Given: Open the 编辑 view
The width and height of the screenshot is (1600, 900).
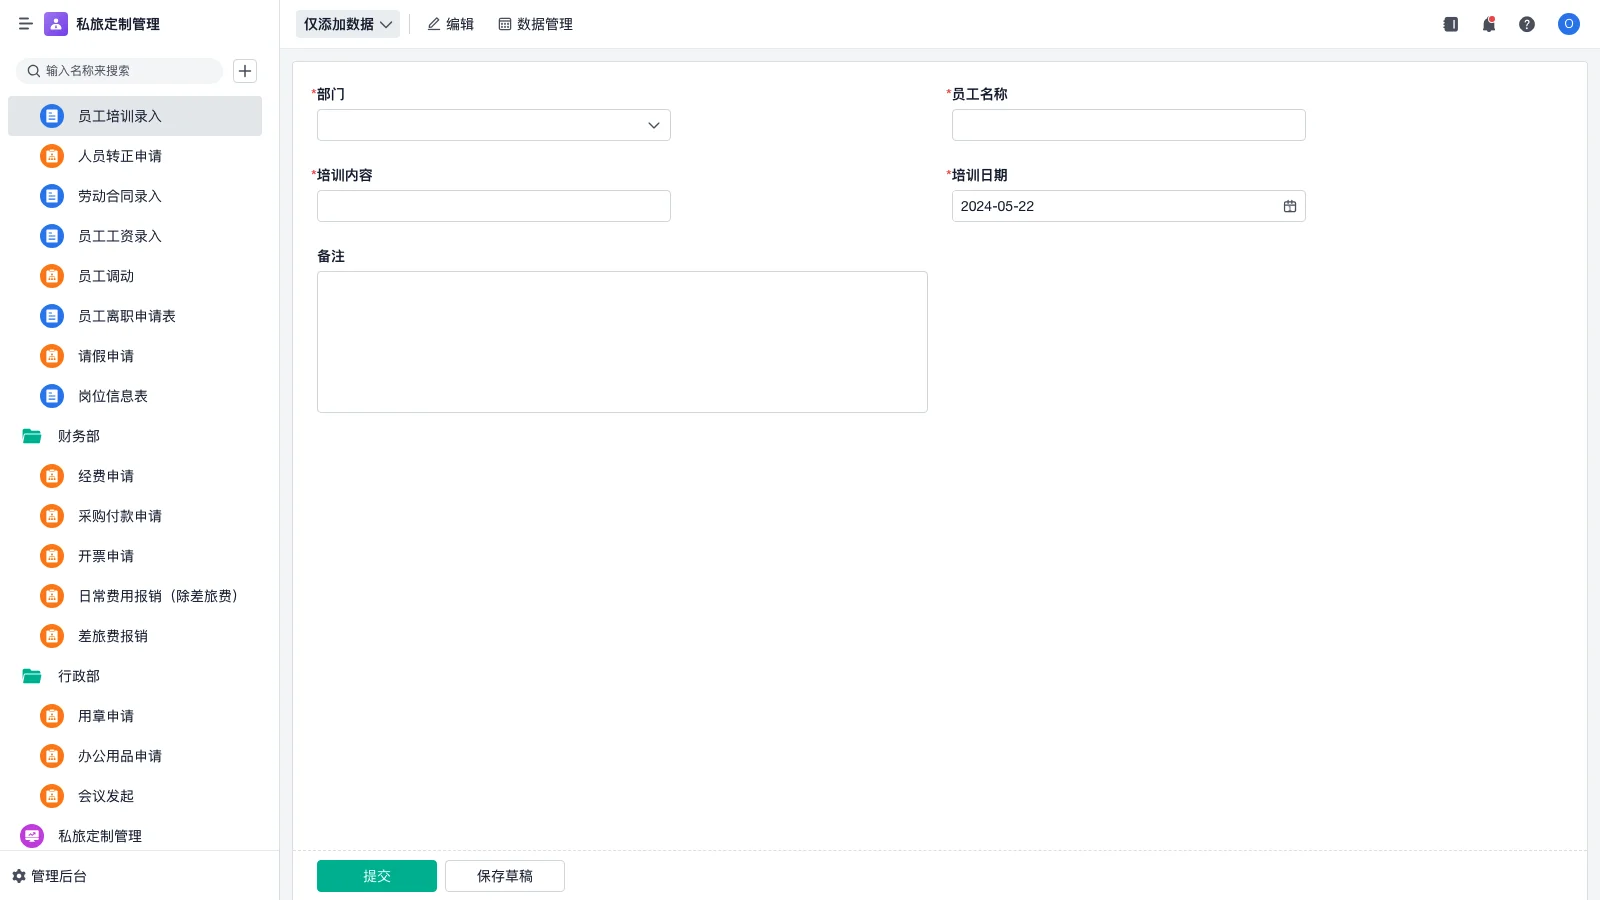Looking at the screenshot, I should (450, 24).
